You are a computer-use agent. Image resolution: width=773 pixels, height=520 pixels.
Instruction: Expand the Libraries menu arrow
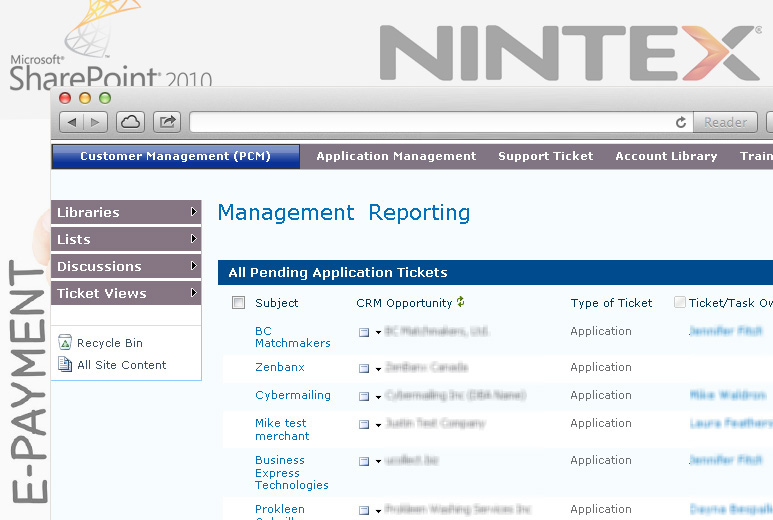(194, 211)
